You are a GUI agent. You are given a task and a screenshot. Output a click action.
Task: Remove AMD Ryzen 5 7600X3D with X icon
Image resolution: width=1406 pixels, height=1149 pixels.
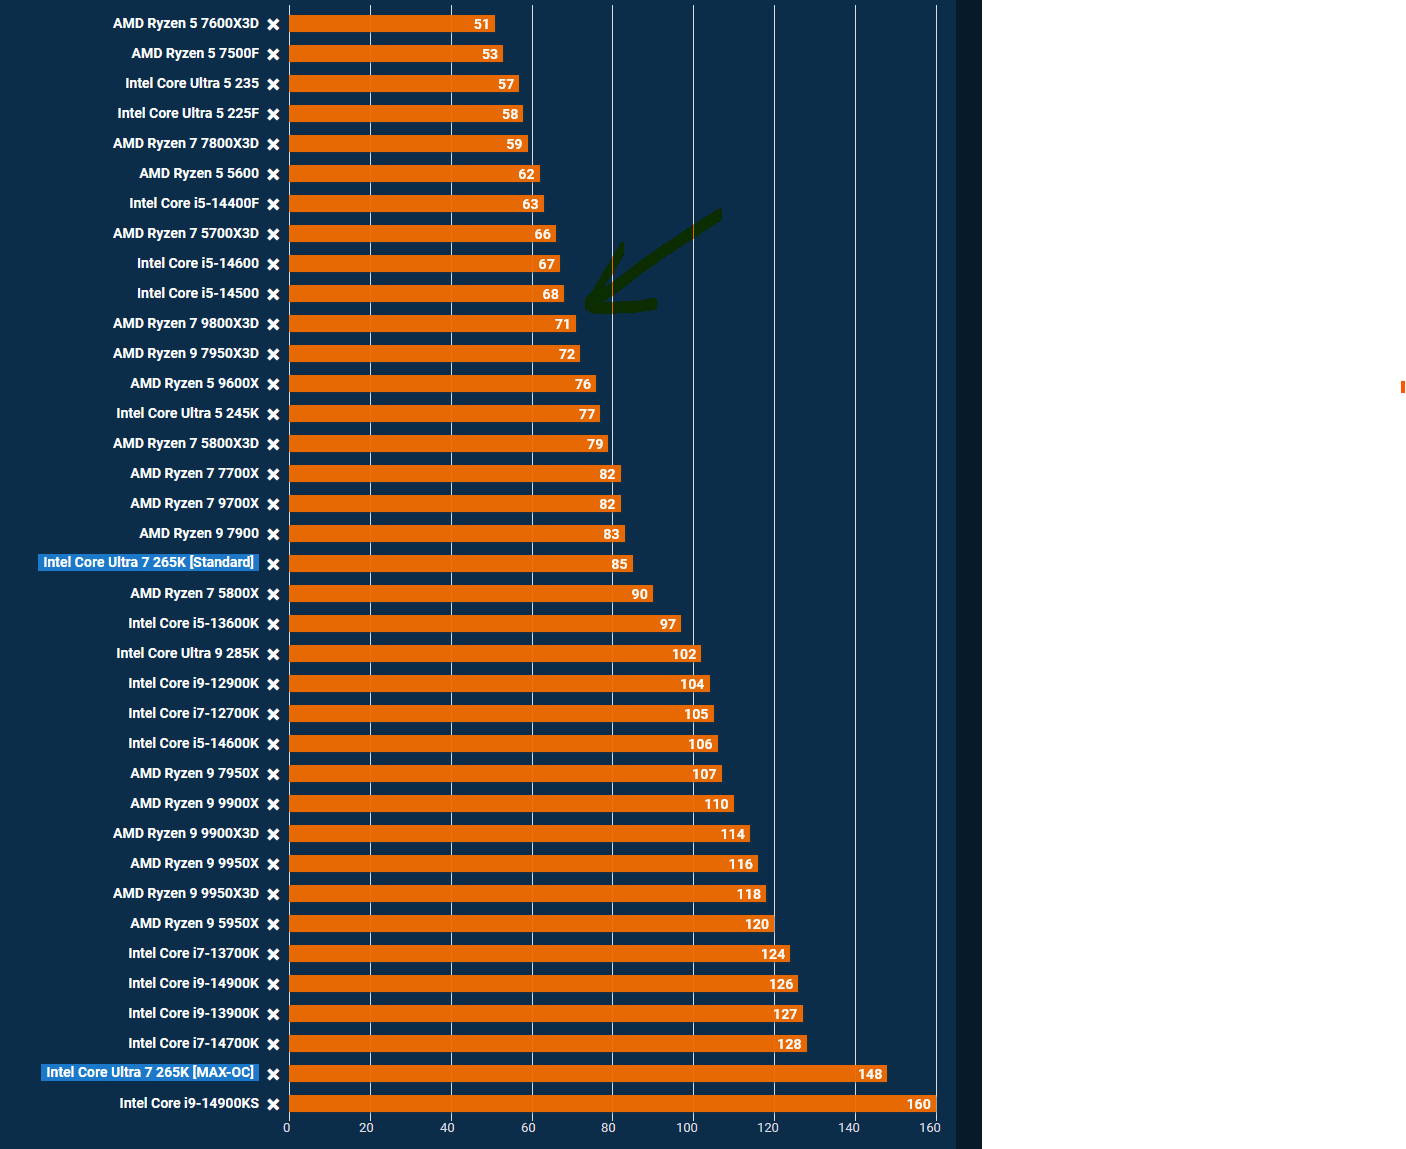[273, 24]
